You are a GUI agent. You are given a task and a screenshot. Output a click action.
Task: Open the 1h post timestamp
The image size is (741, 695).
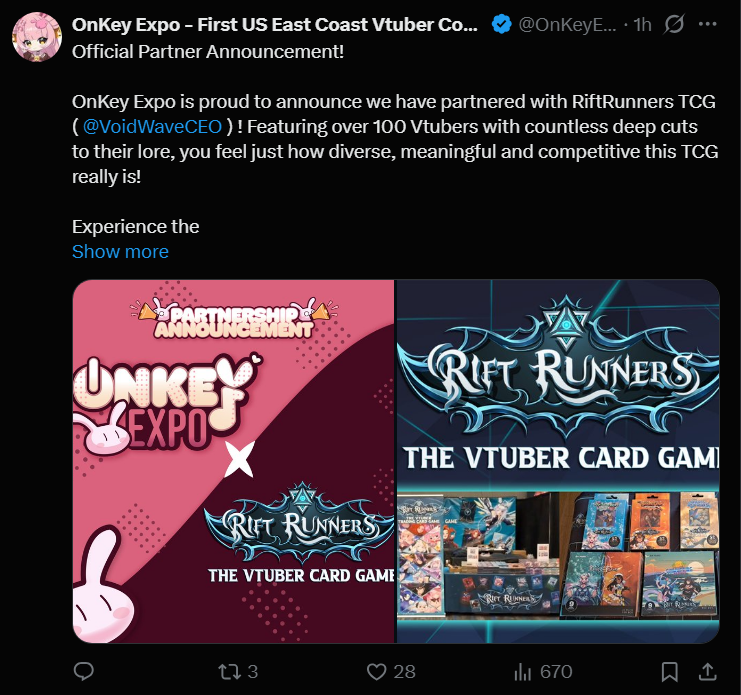pyautogui.click(x=642, y=25)
